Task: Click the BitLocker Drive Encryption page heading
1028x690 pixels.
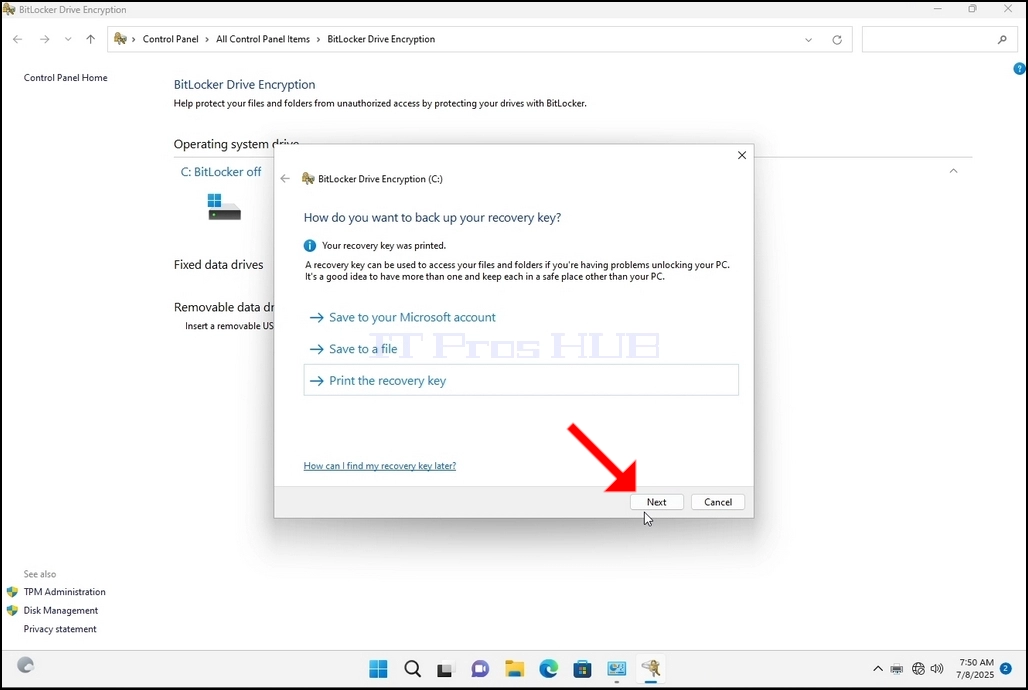Action: [245, 85]
